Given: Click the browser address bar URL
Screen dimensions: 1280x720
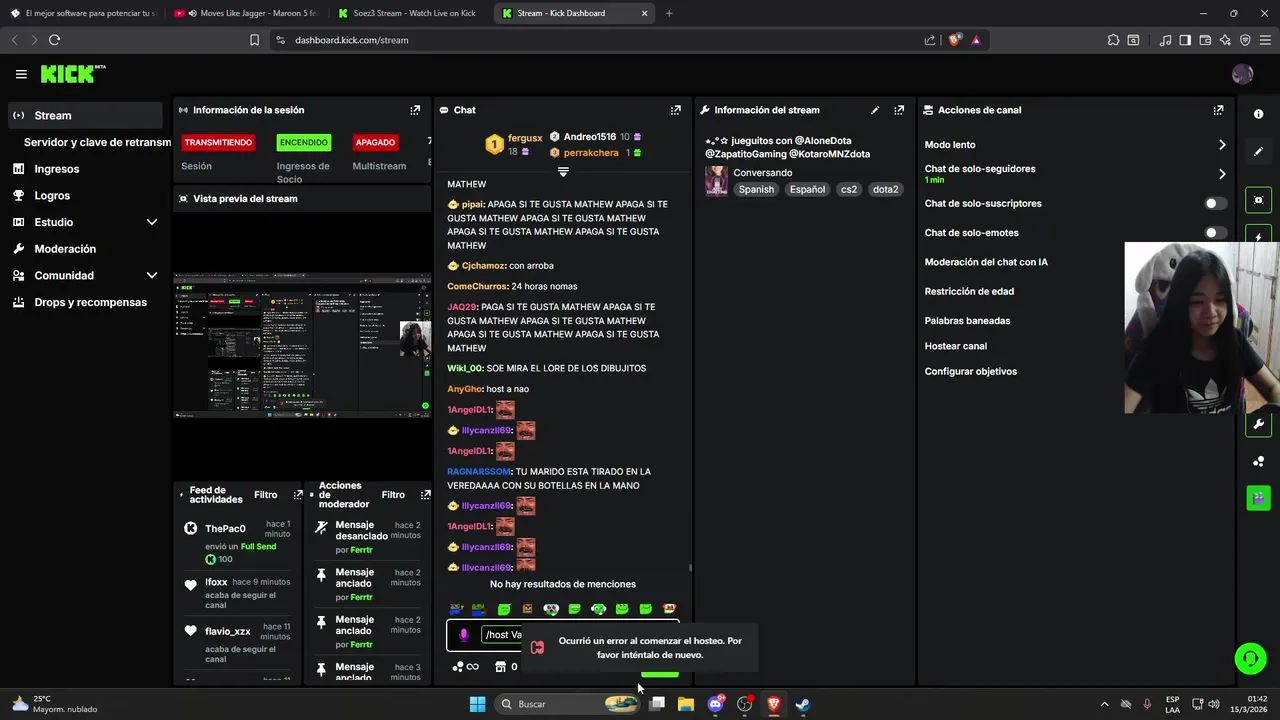Looking at the screenshot, I should [351, 40].
